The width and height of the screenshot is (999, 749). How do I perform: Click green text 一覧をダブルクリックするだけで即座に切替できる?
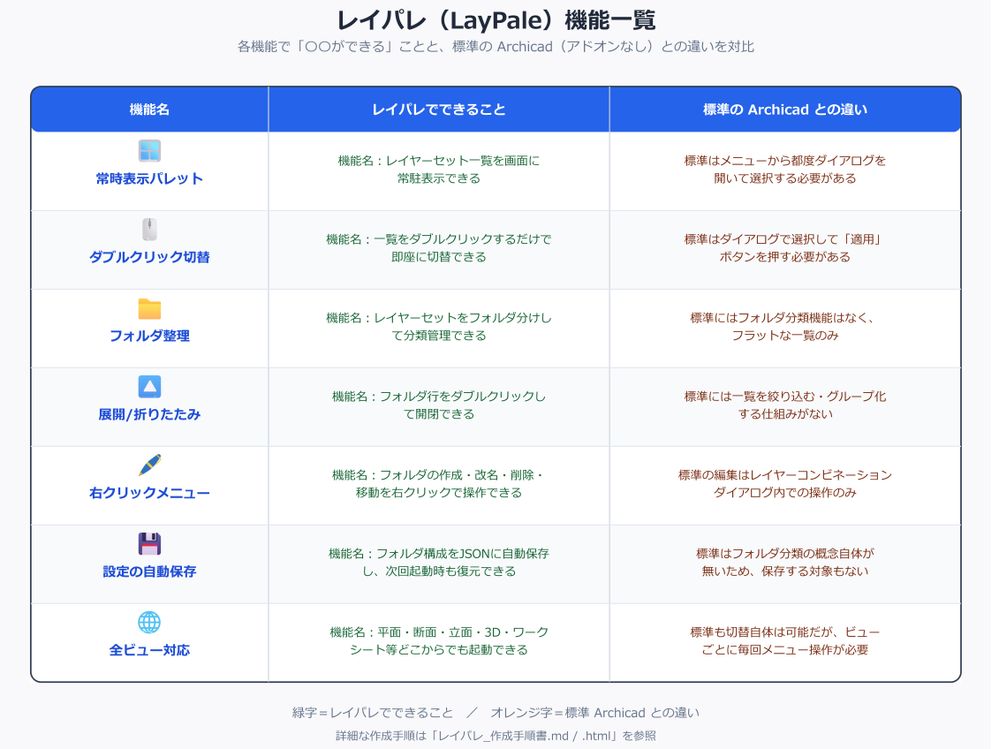(x=439, y=248)
